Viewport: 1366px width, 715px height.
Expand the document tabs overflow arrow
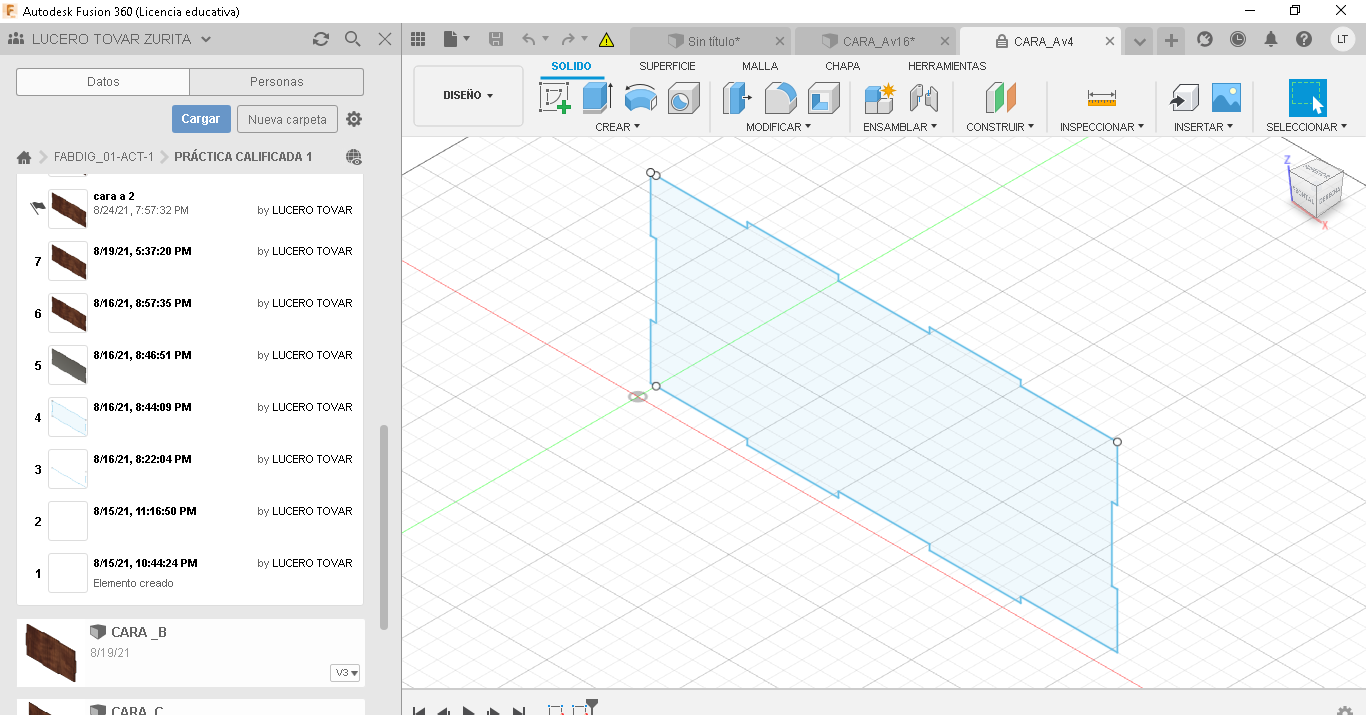1139,41
